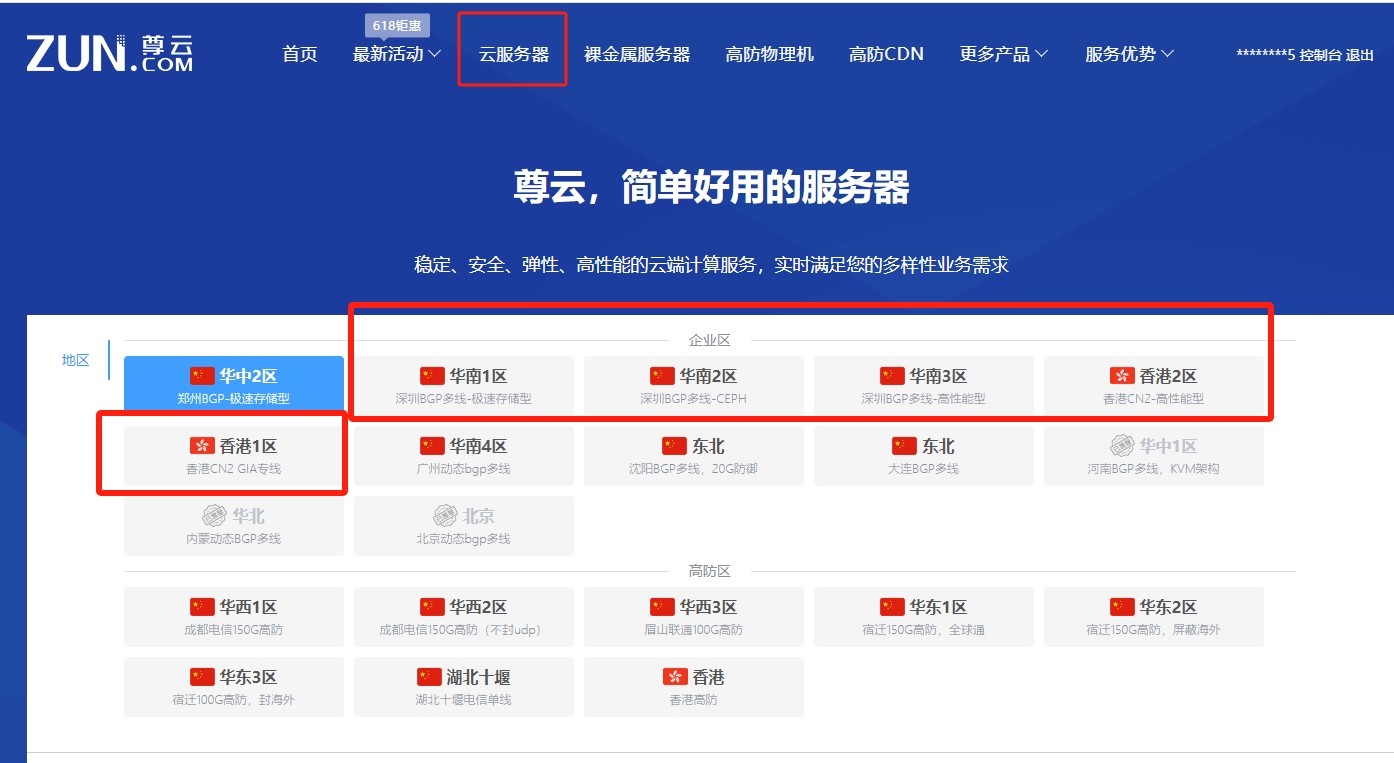
Task: Go to 裸金属服务器 page
Action: (x=637, y=54)
